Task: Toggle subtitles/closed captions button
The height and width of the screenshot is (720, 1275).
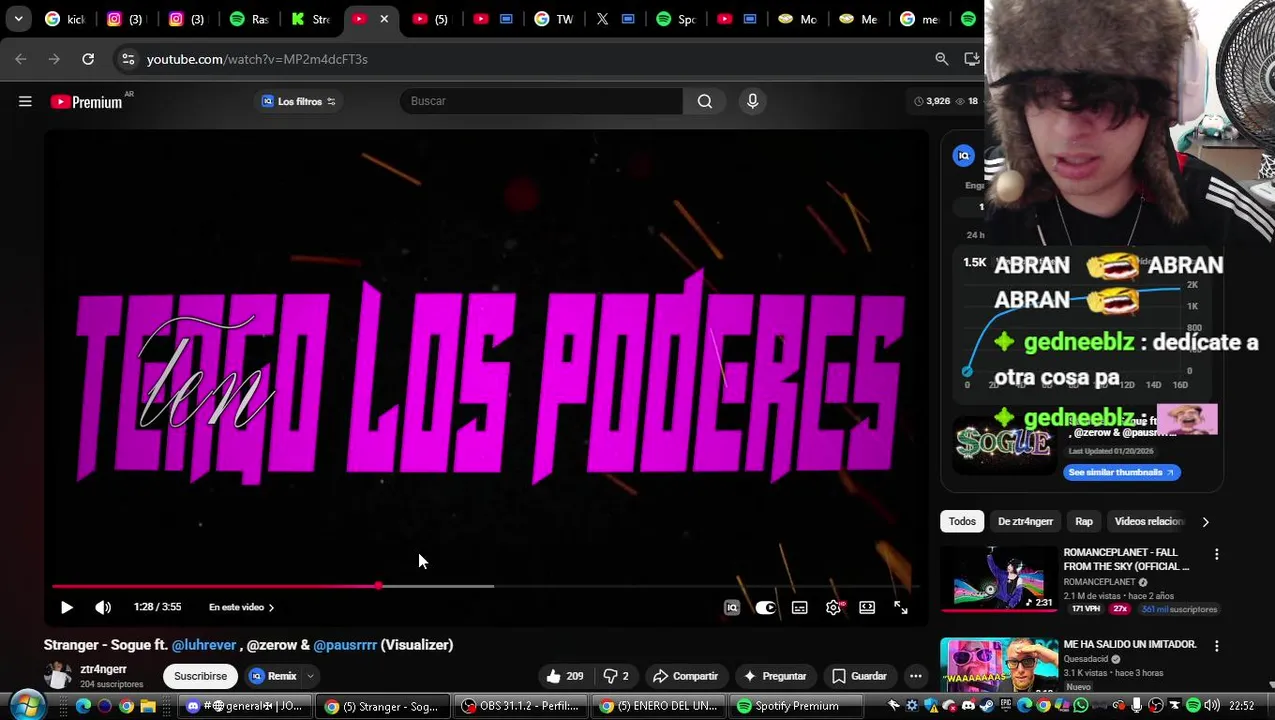Action: pos(800,607)
